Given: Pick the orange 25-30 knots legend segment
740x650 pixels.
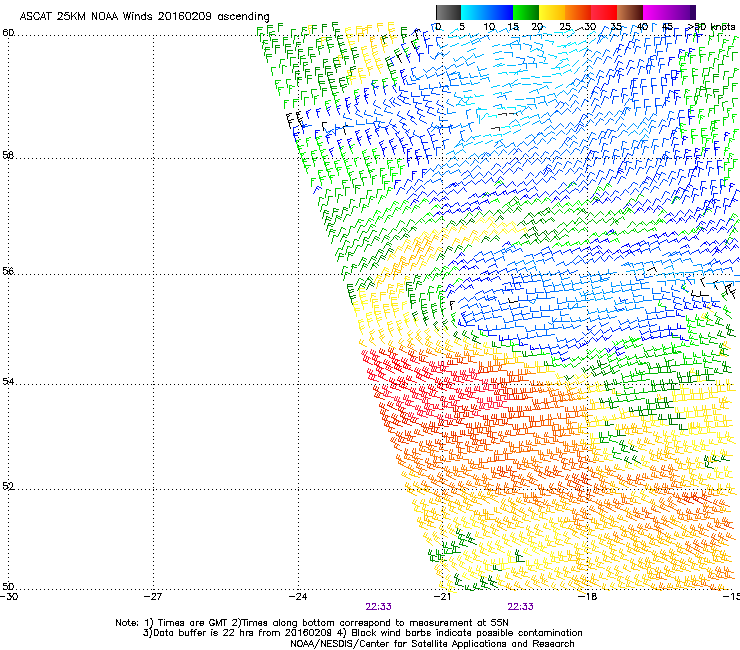Looking at the screenshot, I should tap(578, 12).
